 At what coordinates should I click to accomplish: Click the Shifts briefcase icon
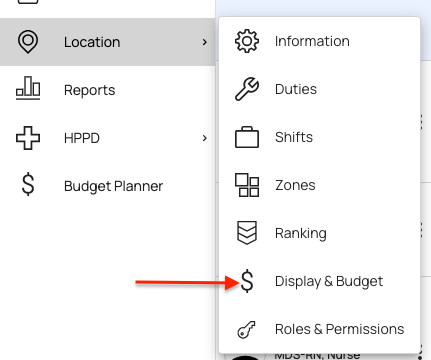pos(247,137)
